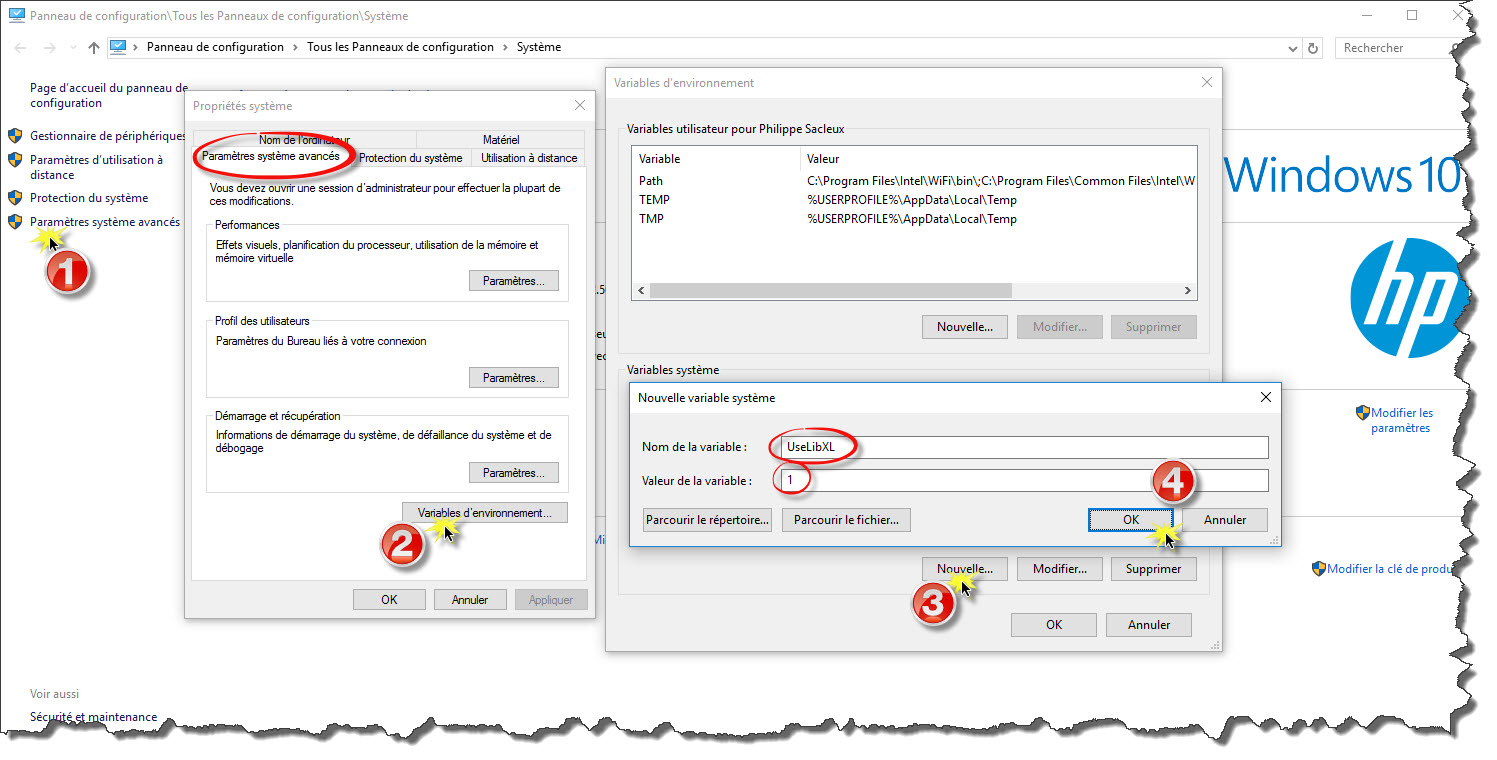Close the Propriétés système dialog with X
Image resolution: width=1497 pixels, height=760 pixels.
580,105
